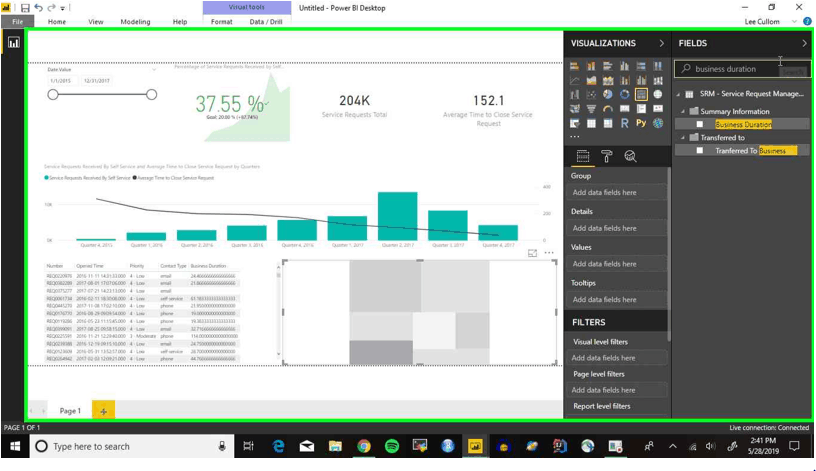Collapse the Summary Information folder
This screenshot has height=471, width=816.
tap(683, 111)
